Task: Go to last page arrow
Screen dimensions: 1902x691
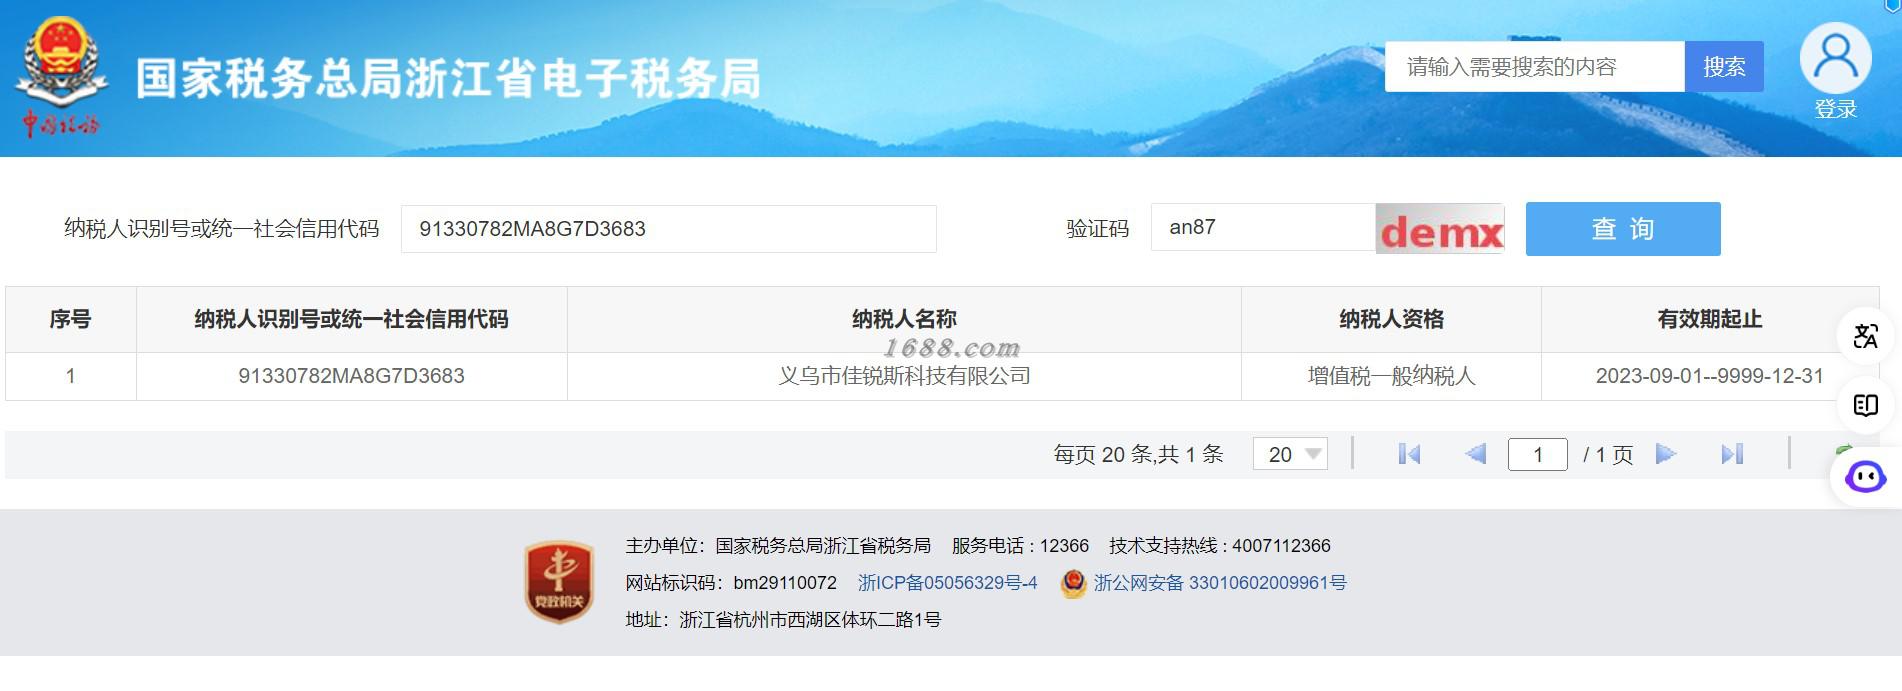Action: pos(1732,454)
